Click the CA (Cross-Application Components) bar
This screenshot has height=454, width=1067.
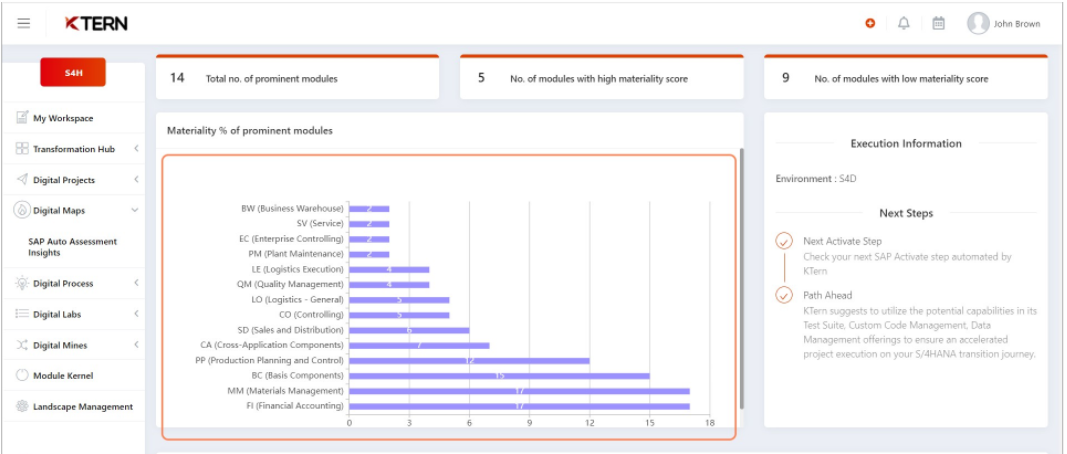(419, 345)
